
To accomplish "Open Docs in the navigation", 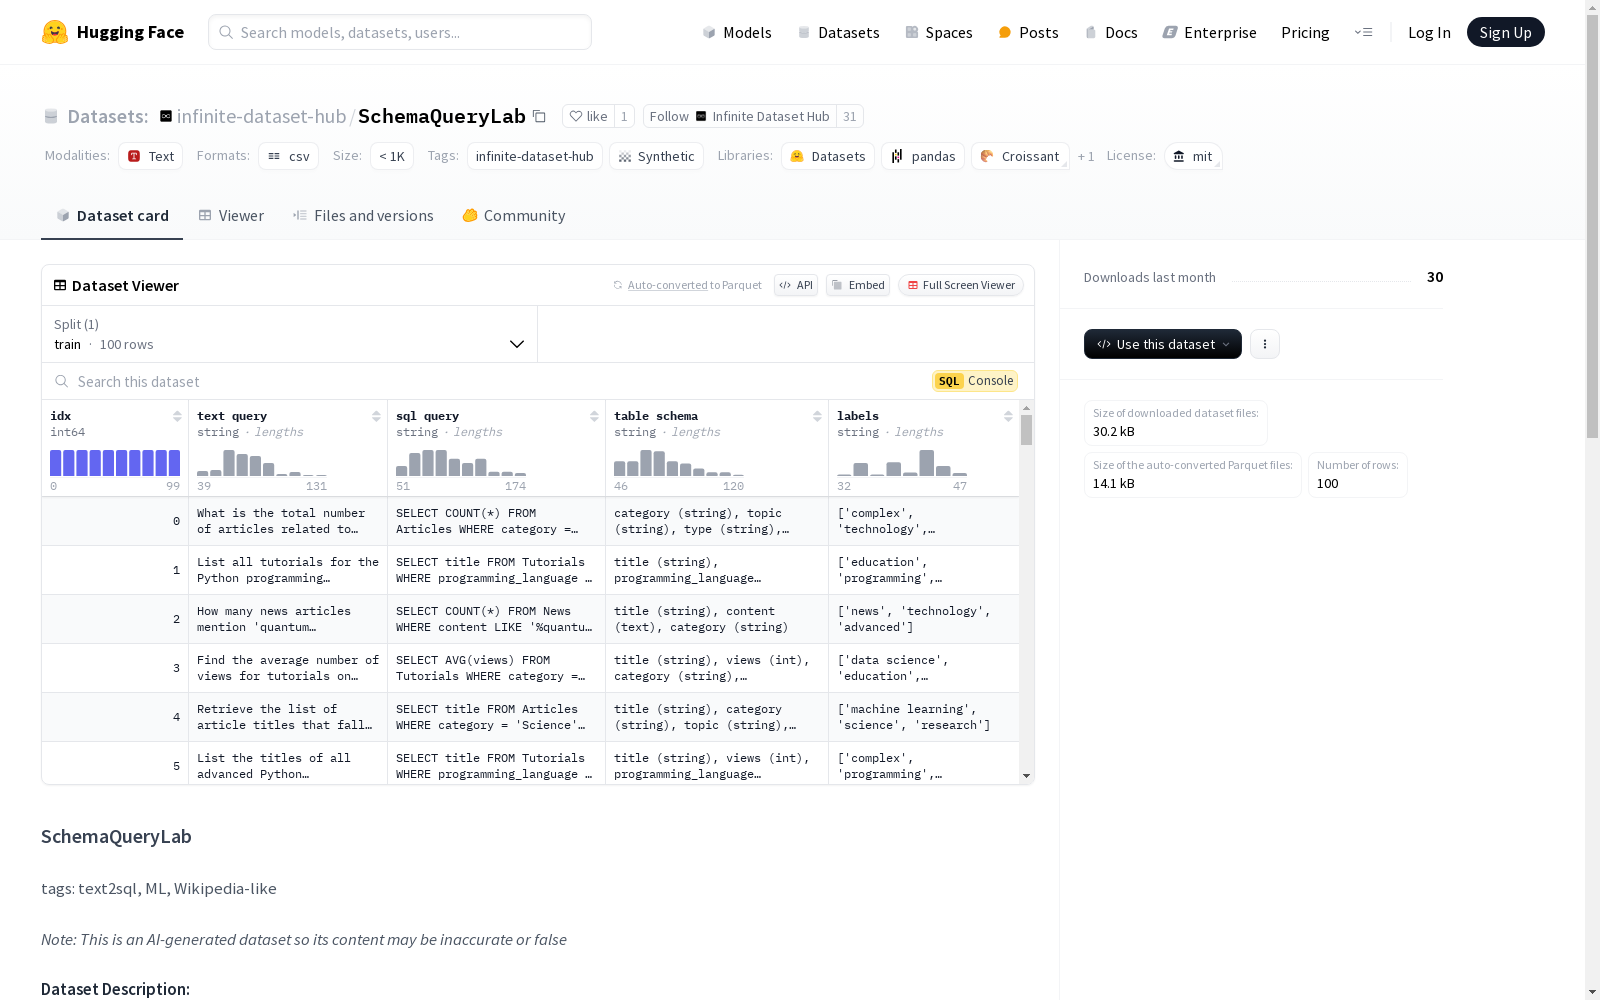I will pos(1111,32).
